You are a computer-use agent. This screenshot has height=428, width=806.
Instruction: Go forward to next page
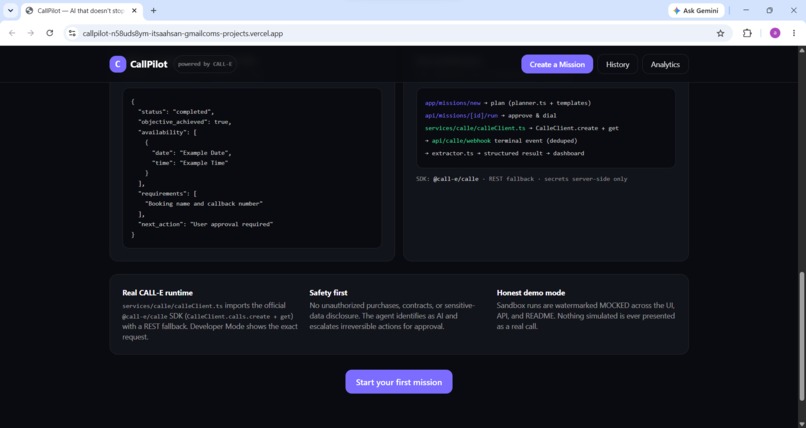pos(31,33)
